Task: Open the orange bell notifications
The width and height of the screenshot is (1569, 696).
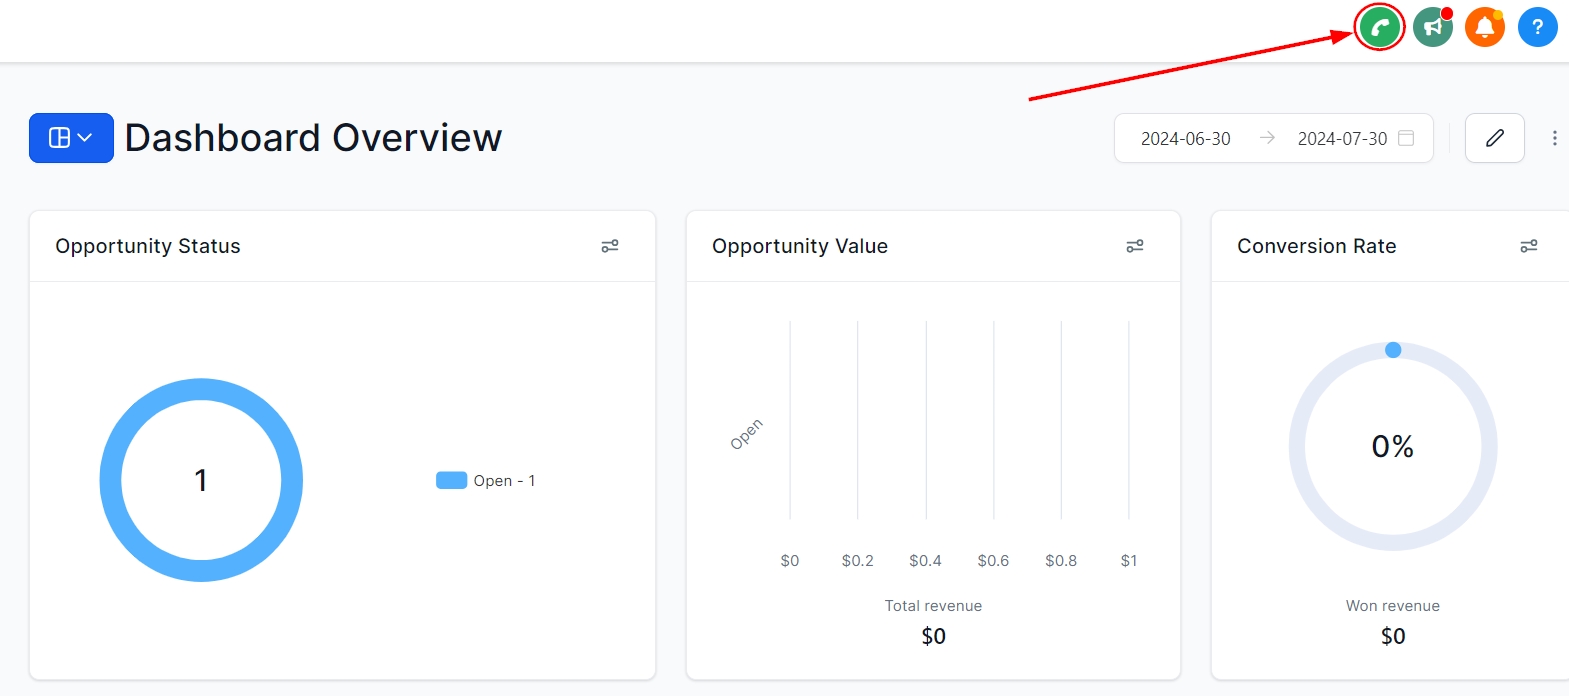Action: pos(1485,27)
